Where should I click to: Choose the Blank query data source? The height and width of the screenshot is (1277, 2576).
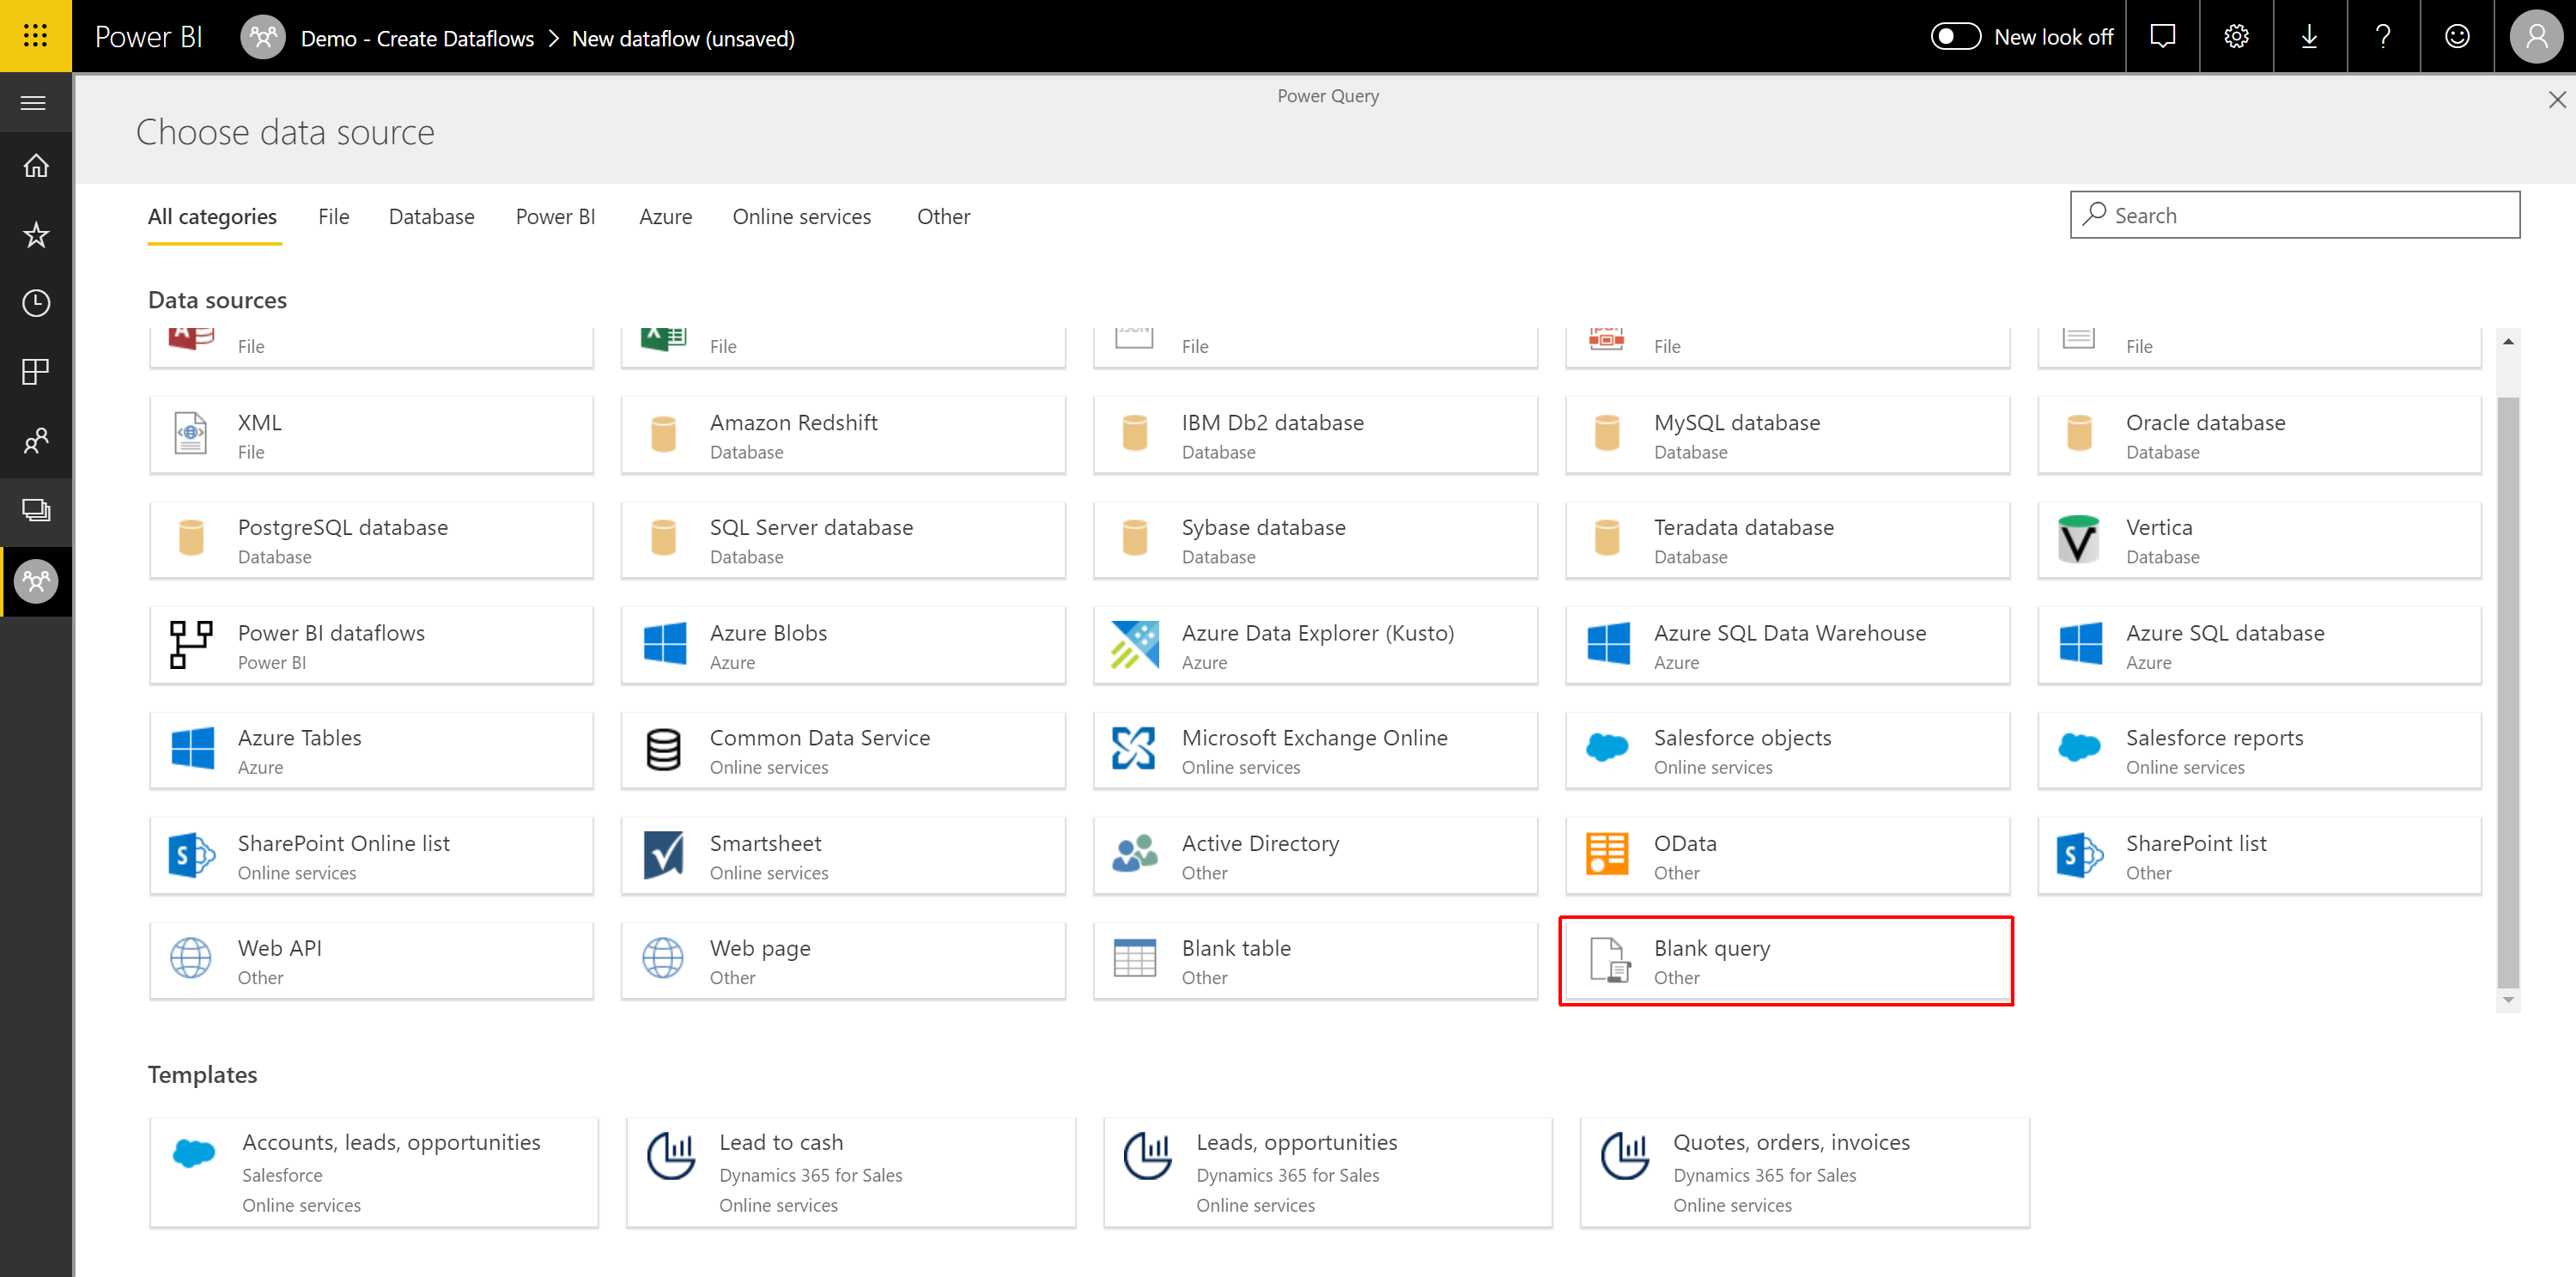point(1787,961)
